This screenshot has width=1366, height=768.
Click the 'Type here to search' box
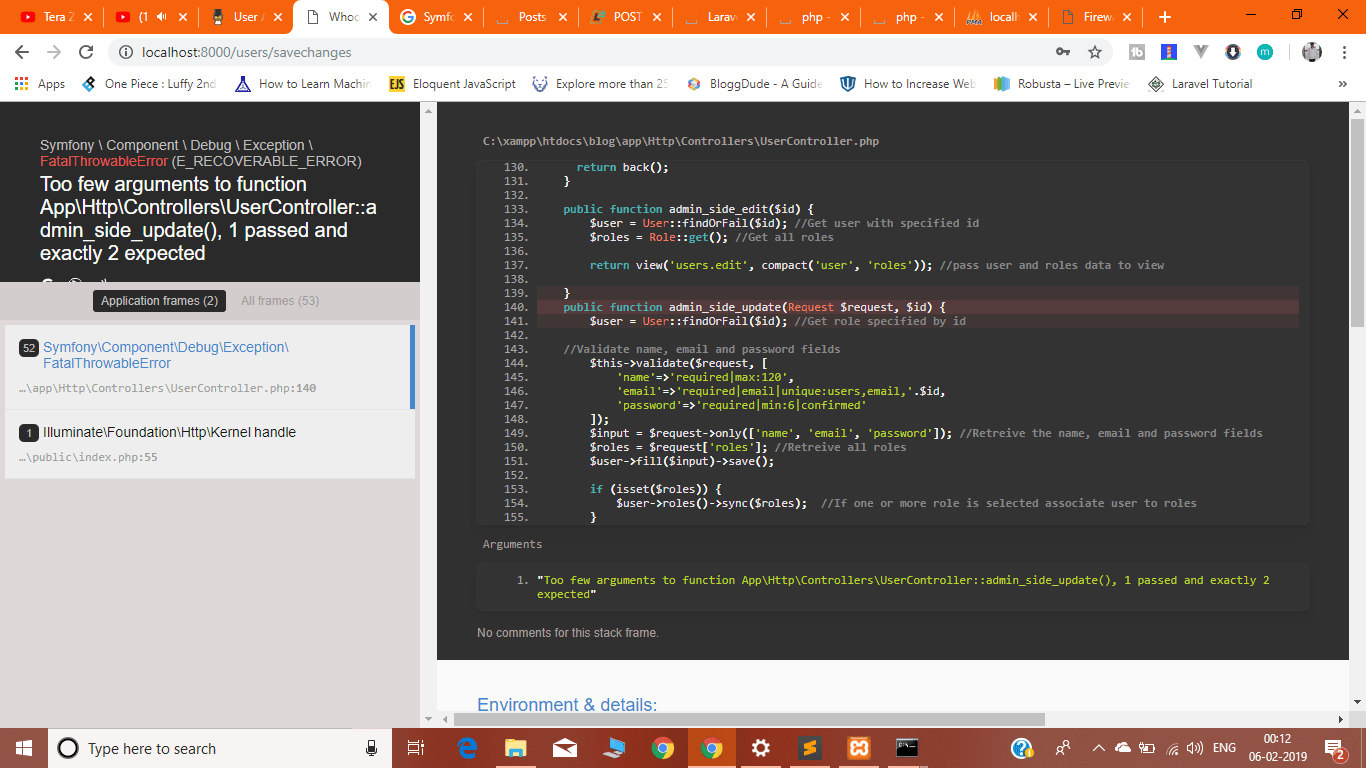pyautogui.click(x=200, y=747)
